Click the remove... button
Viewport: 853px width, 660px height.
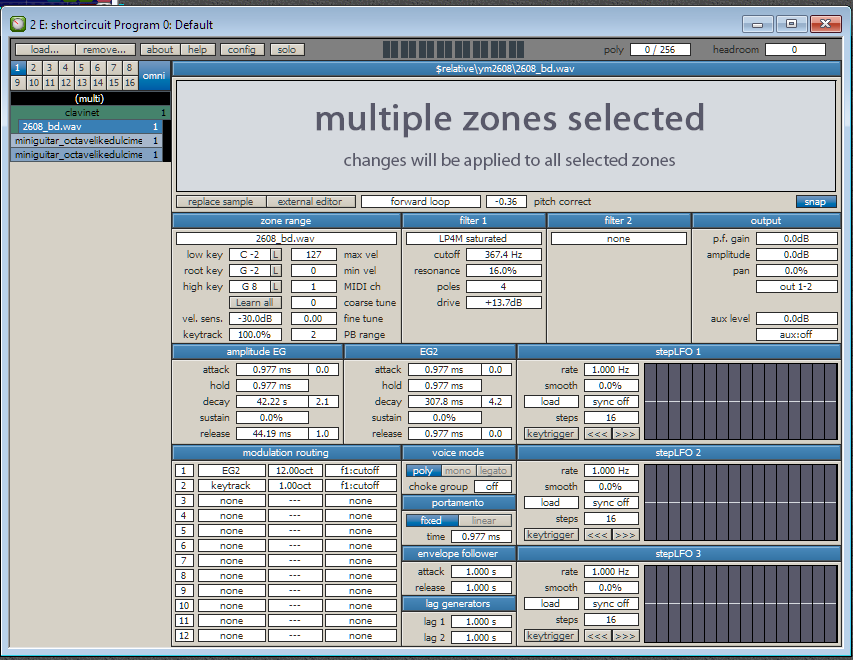tap(104, 50)
